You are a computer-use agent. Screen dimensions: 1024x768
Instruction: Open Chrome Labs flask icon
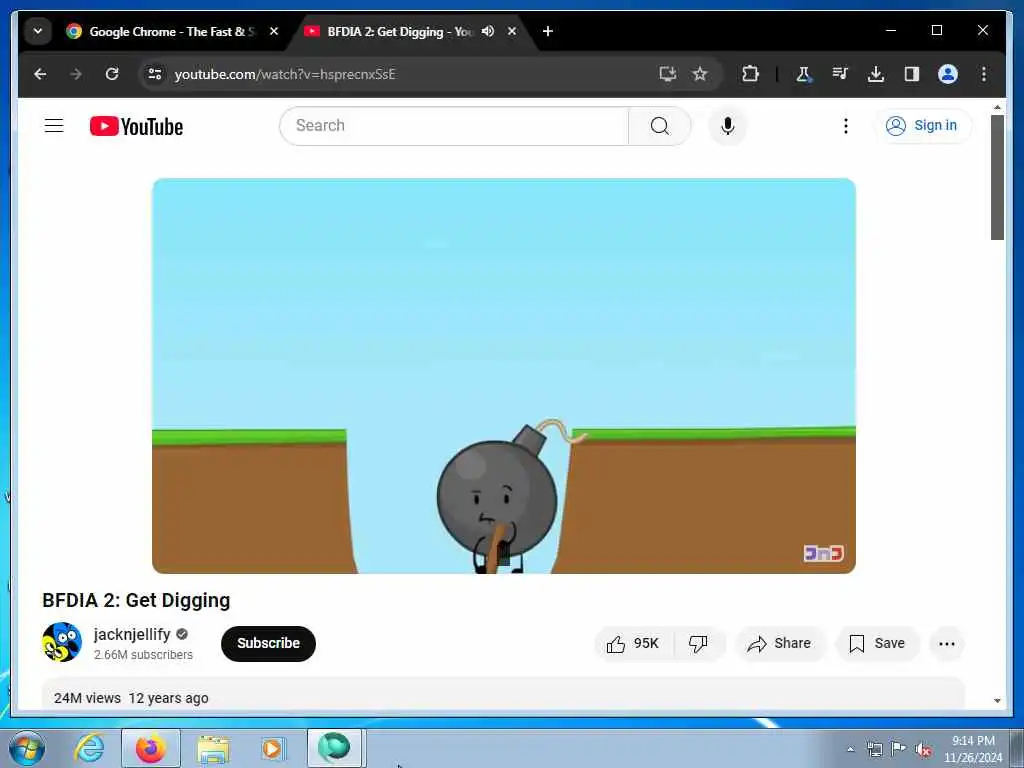(804, 74)
